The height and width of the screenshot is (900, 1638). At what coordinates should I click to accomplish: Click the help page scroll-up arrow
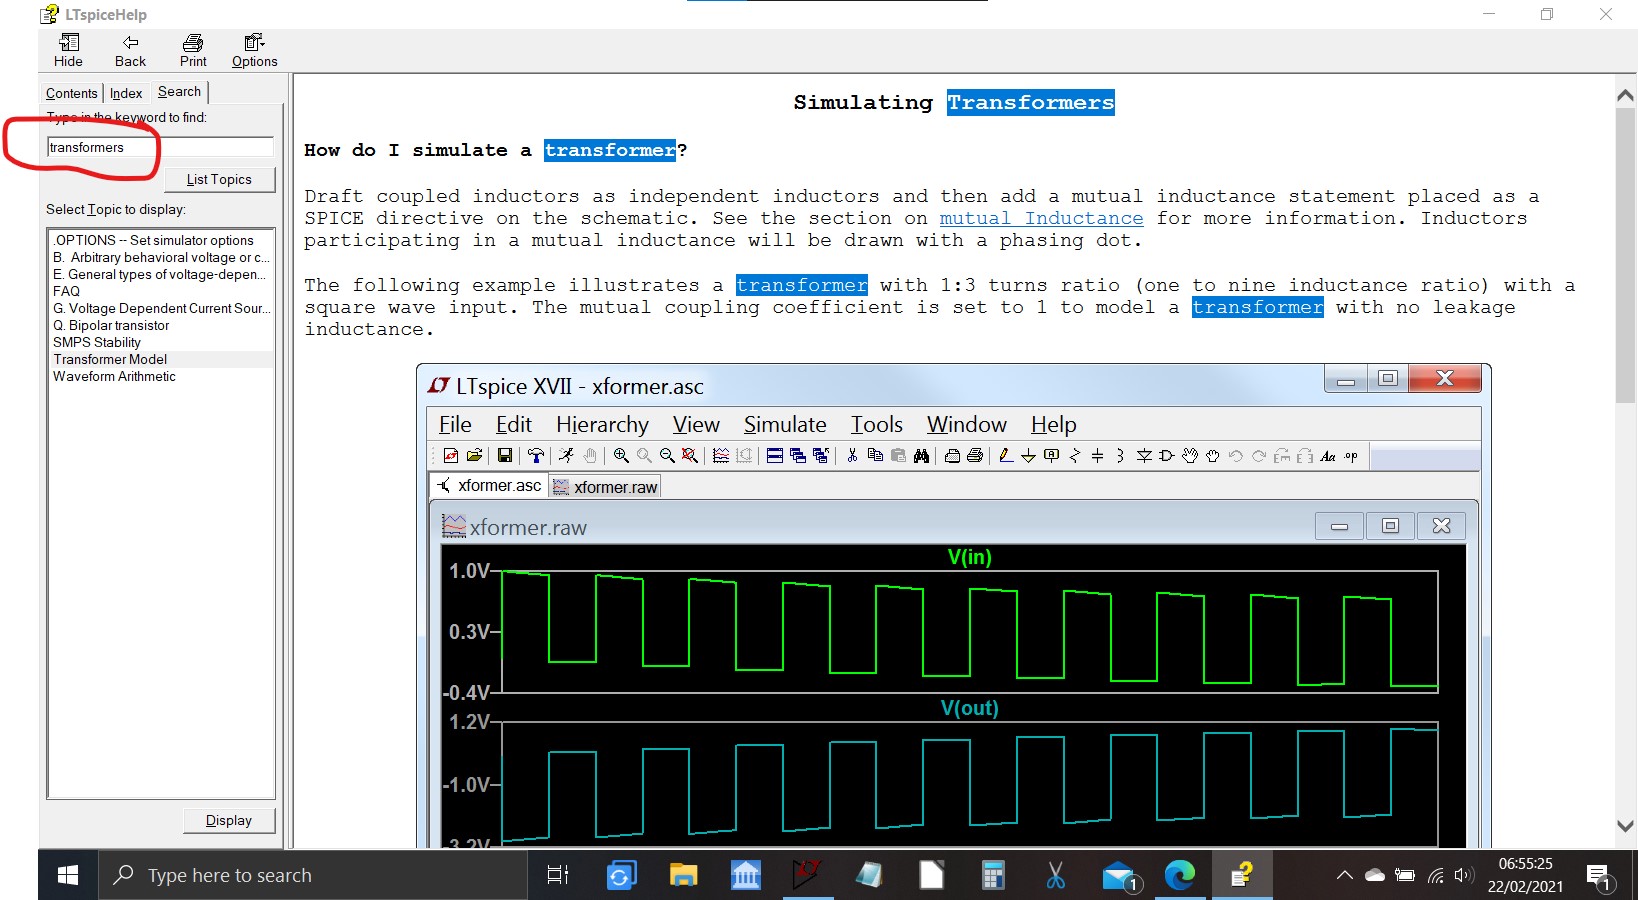[x=1625, y=95]
